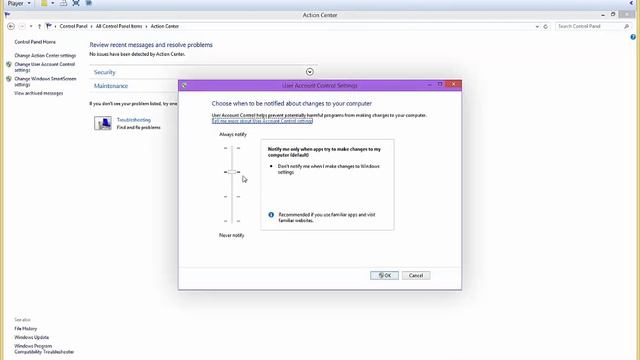Set slider to top Always notify tick
Viewport: 640px width, 360px height.
pos(232,148)
